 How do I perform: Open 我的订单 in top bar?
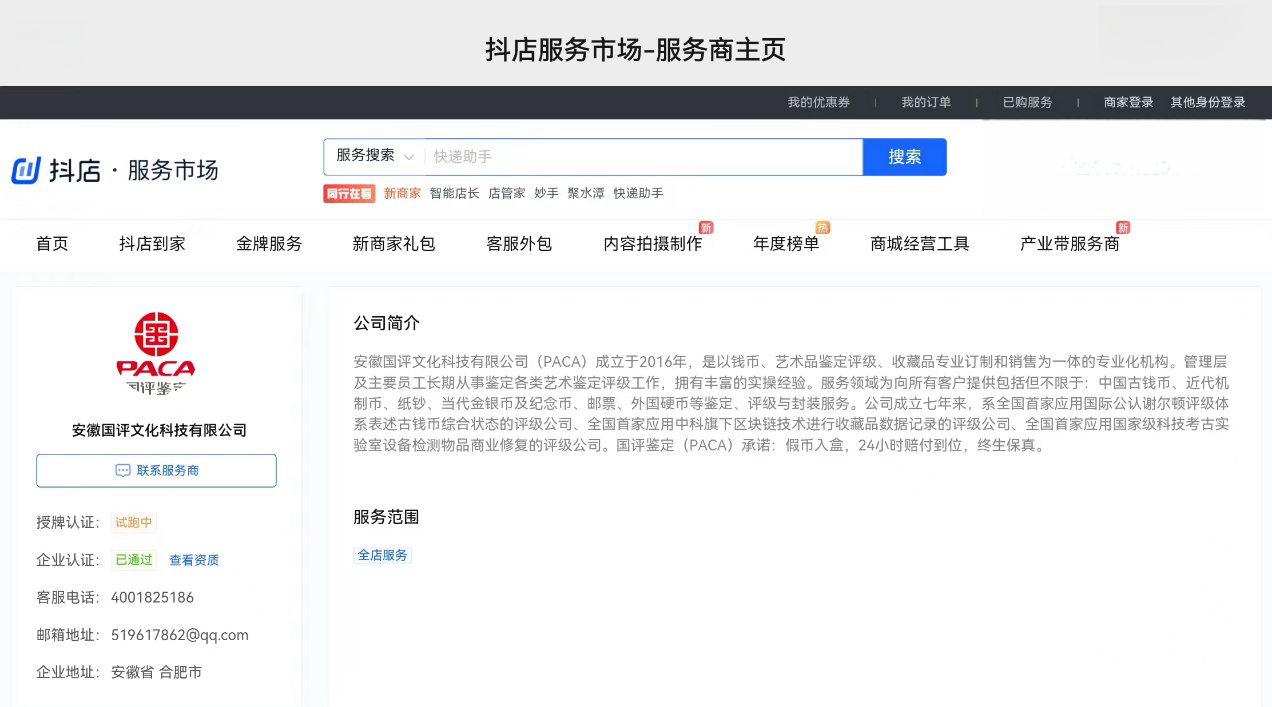(x=926, y=102)
